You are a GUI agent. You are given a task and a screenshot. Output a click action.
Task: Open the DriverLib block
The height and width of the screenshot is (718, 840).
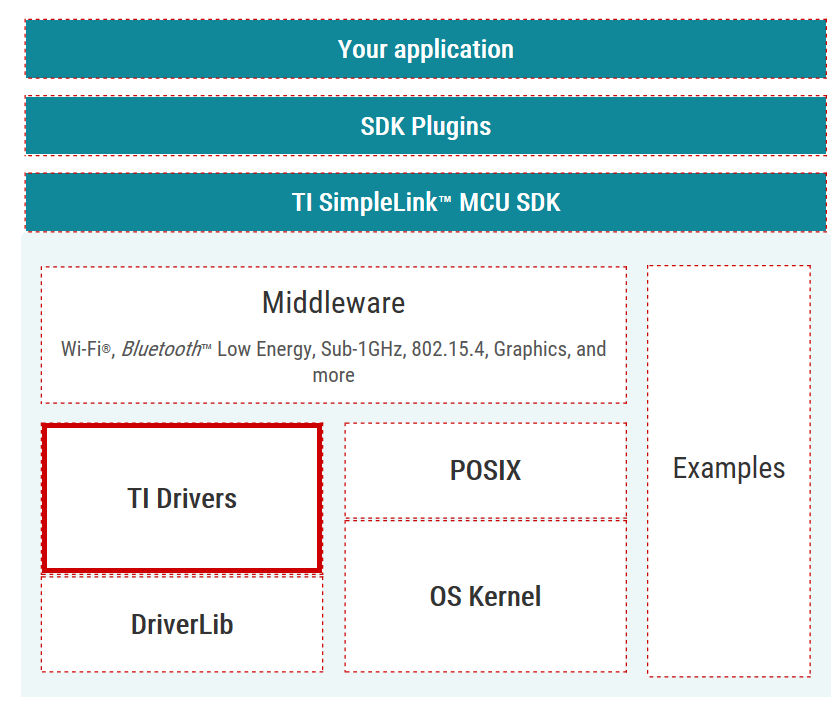(182, 624)
